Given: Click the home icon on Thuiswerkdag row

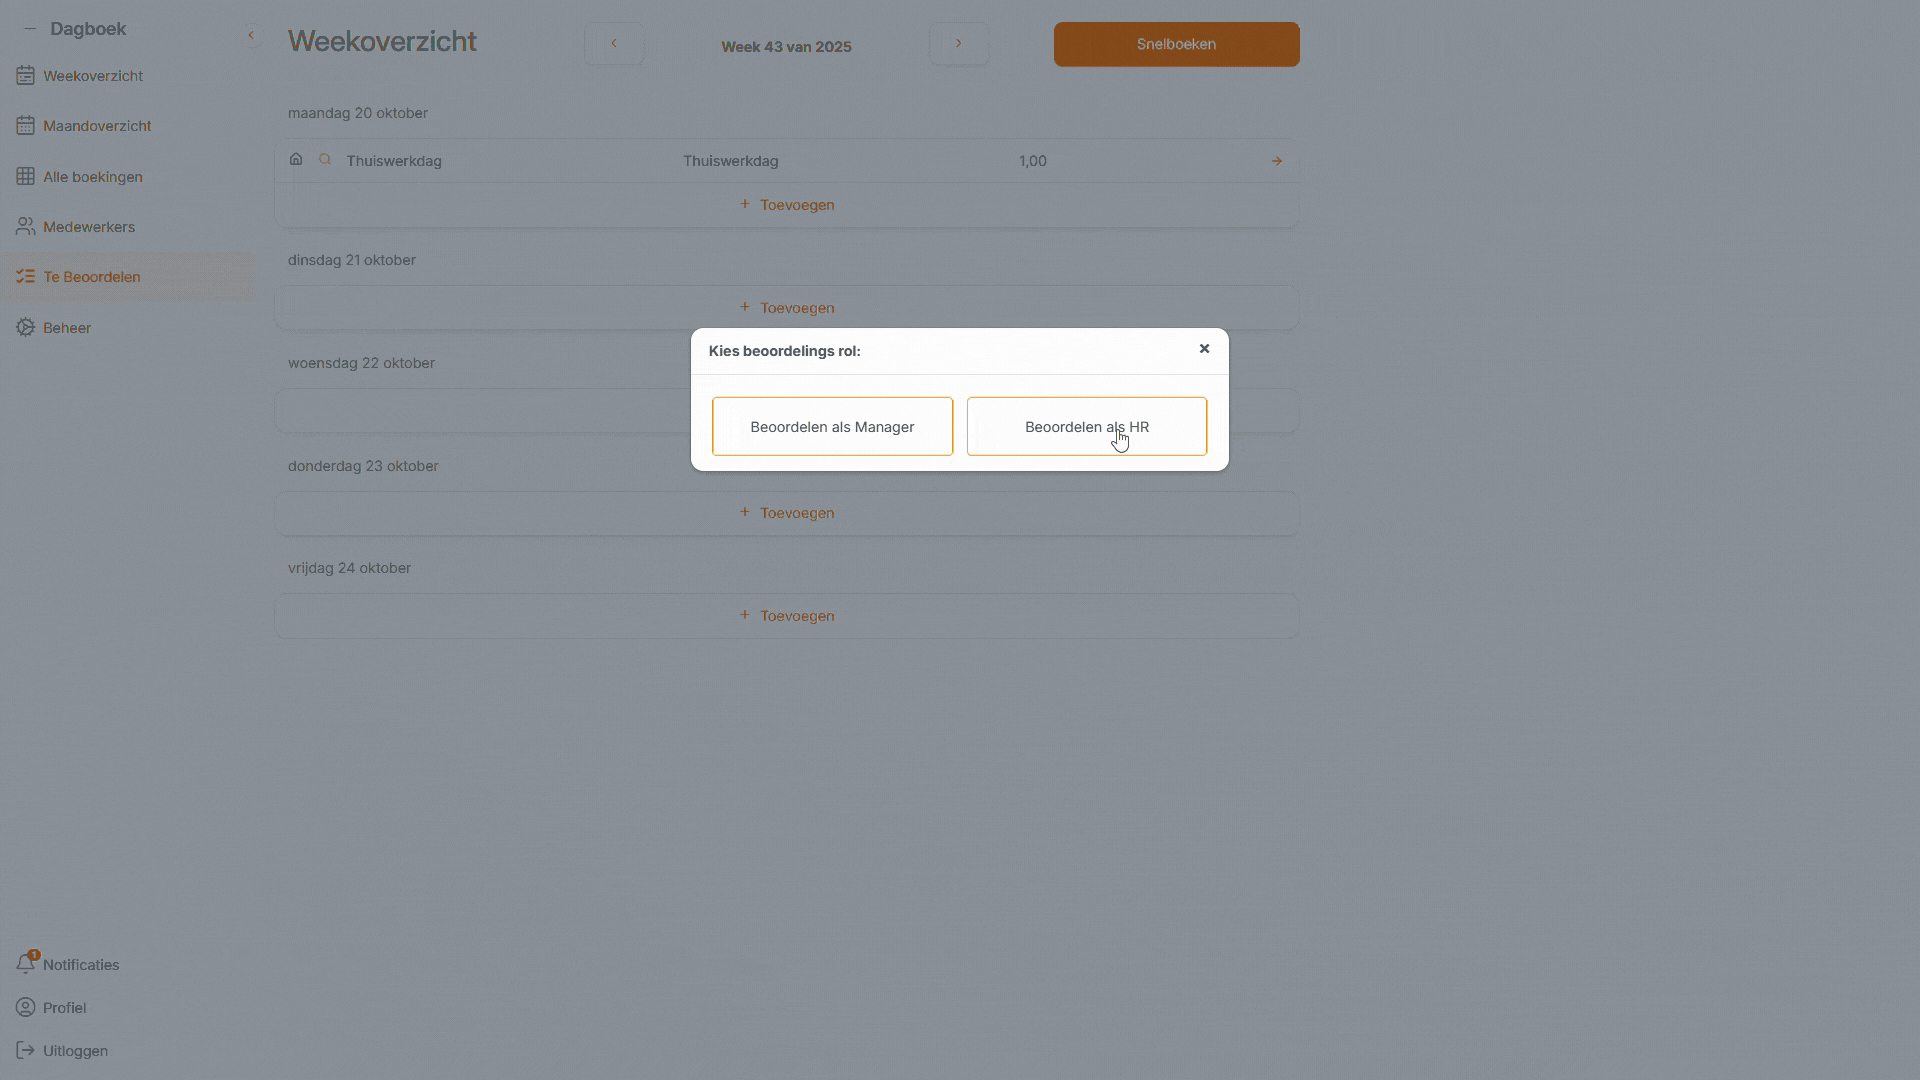Looking at the screenshot, I should 296,160.
